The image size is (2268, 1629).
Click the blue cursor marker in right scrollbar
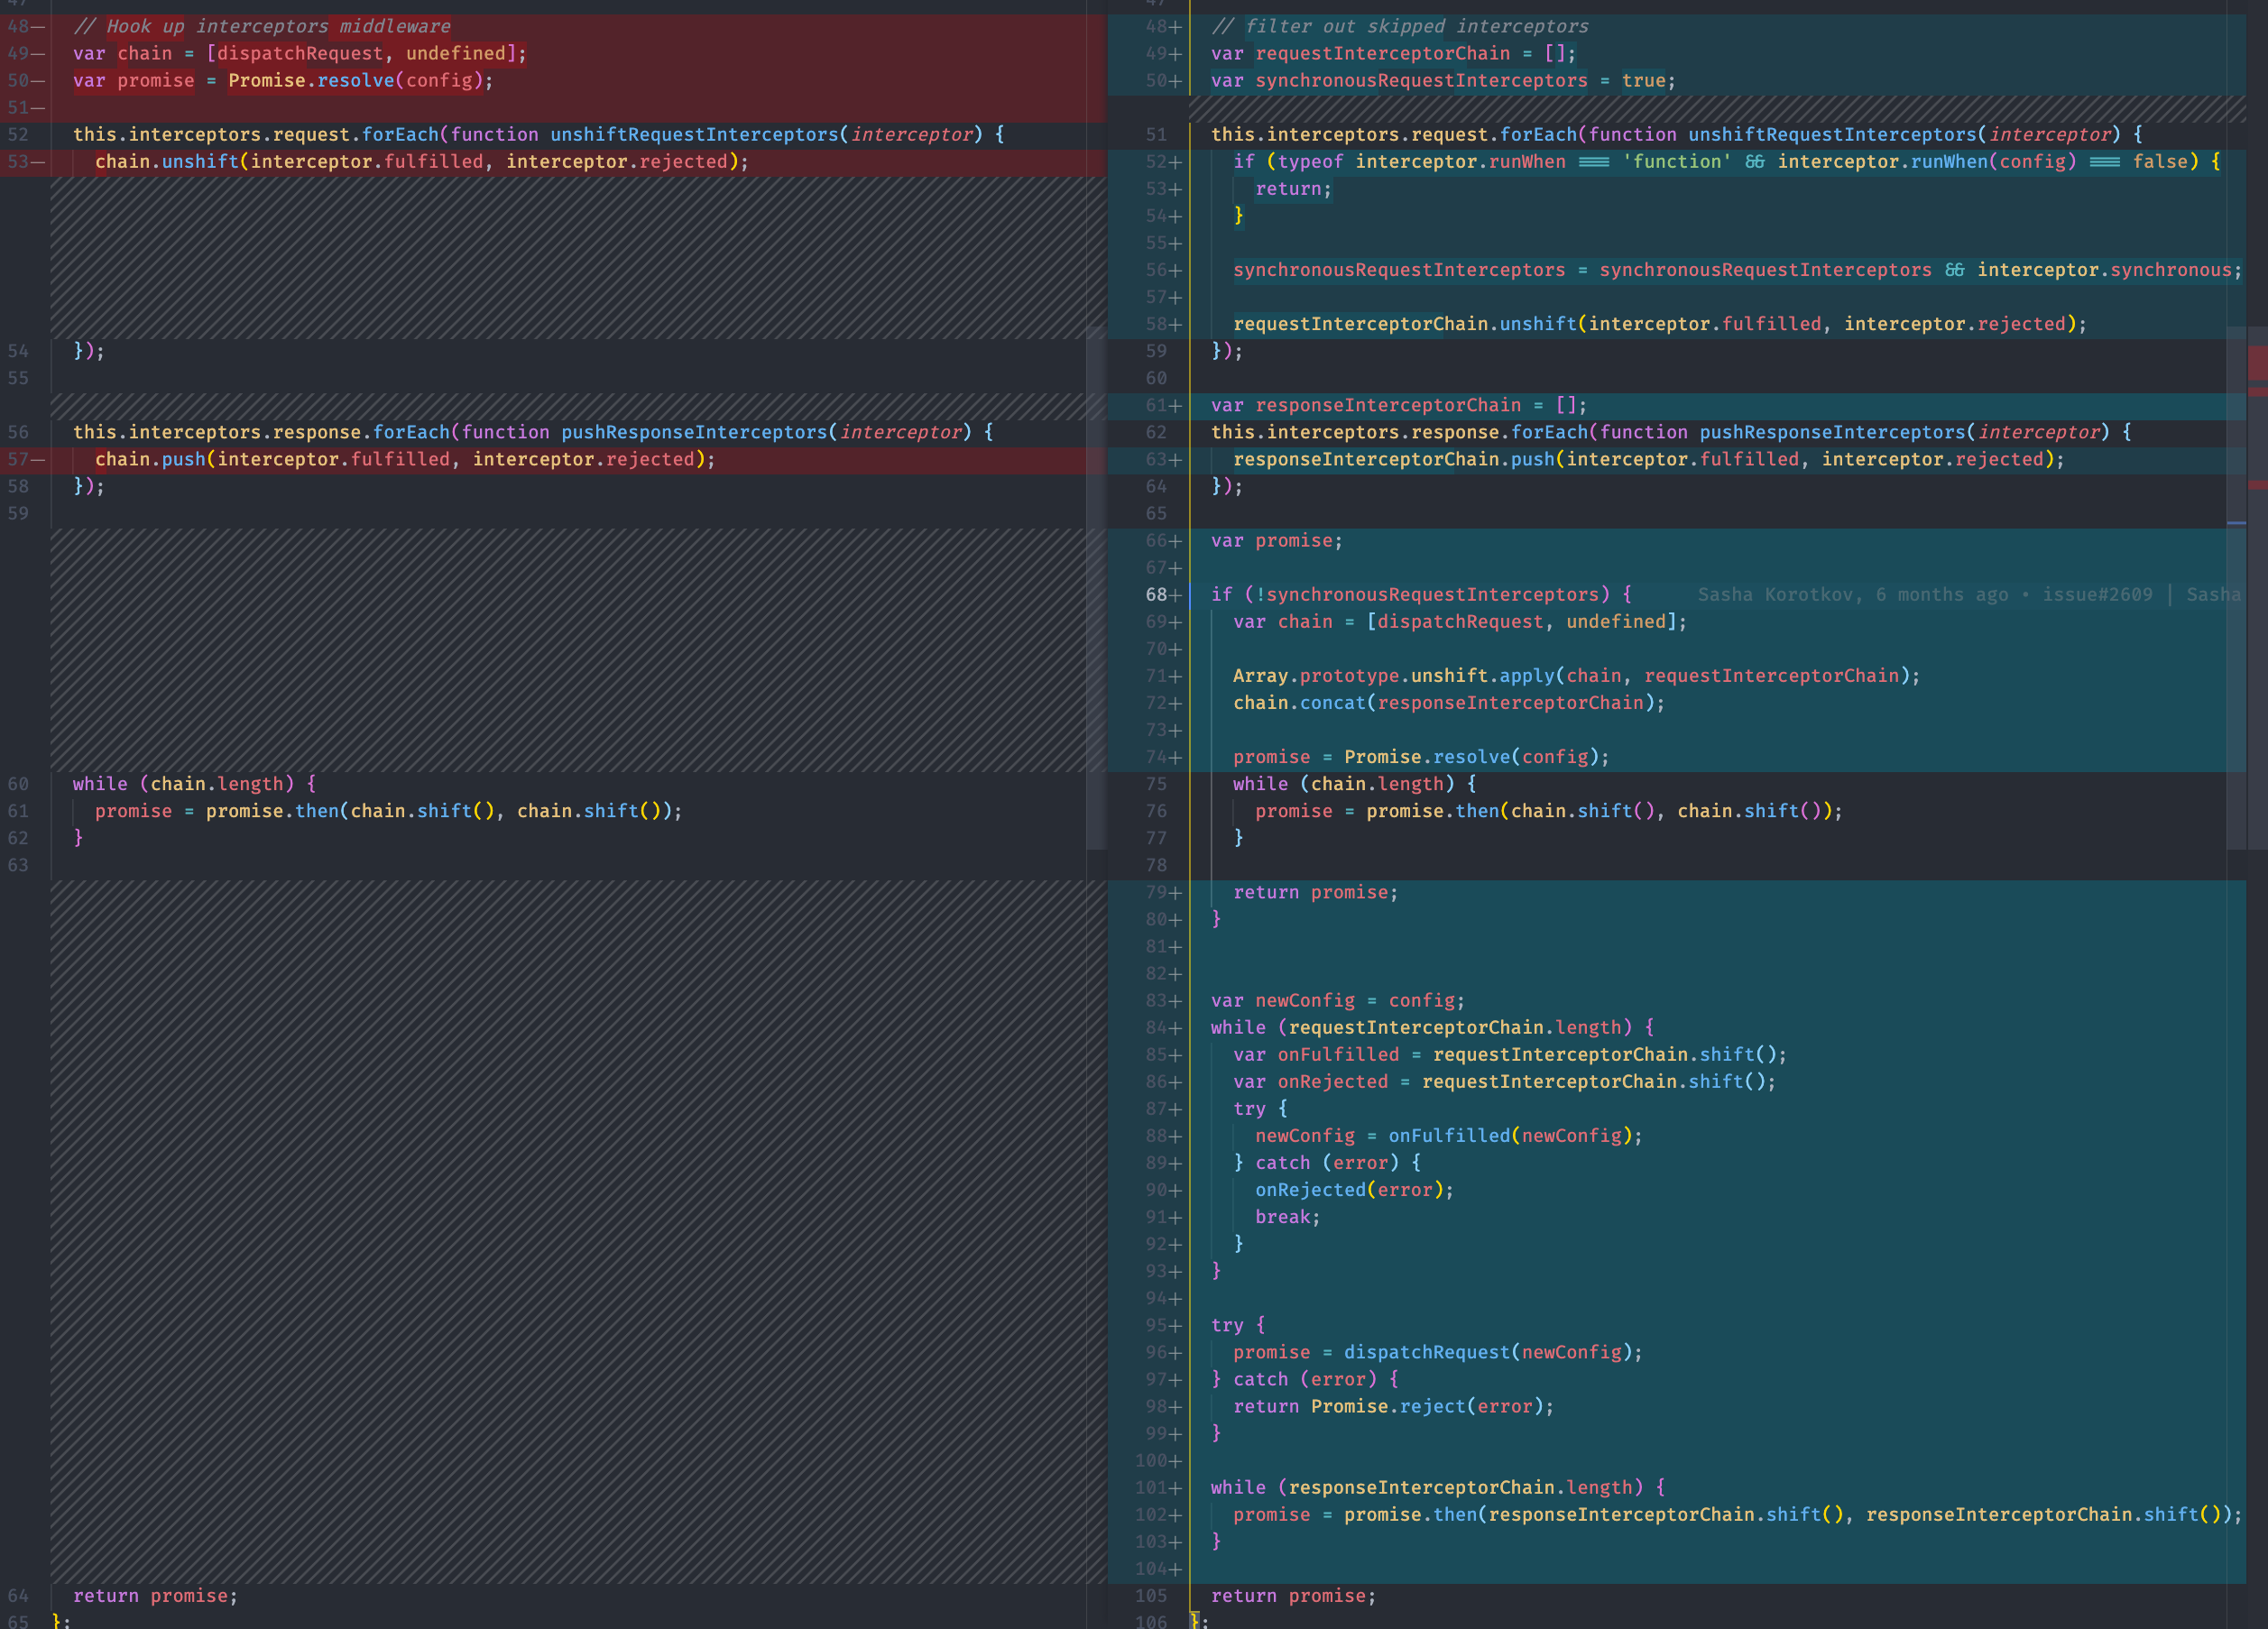[2236, 523]
